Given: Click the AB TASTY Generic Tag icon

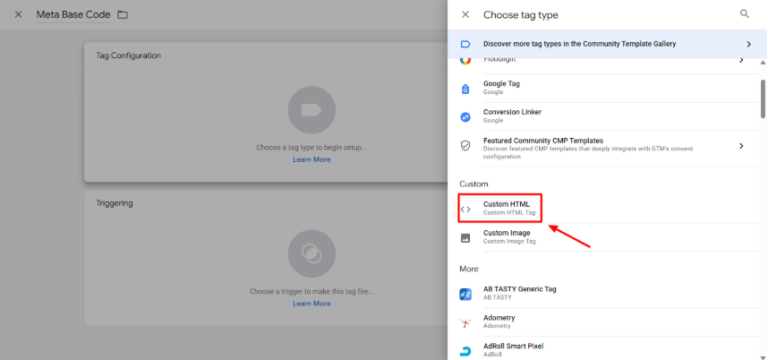Looking at the screenshot, I should pyautogui.click(x=465, y=294).
